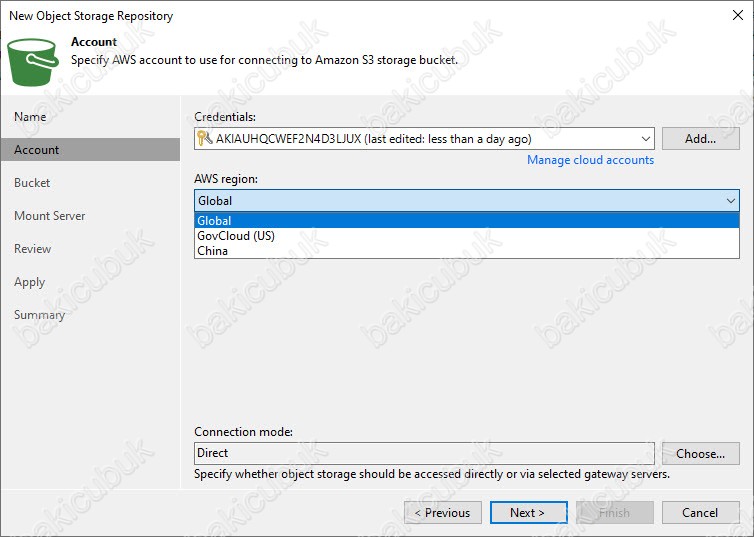Click the Cancel button
Image resolution: width=754 pixels, height=537 pixels.
pyautogui.click(x=700, y=512)
